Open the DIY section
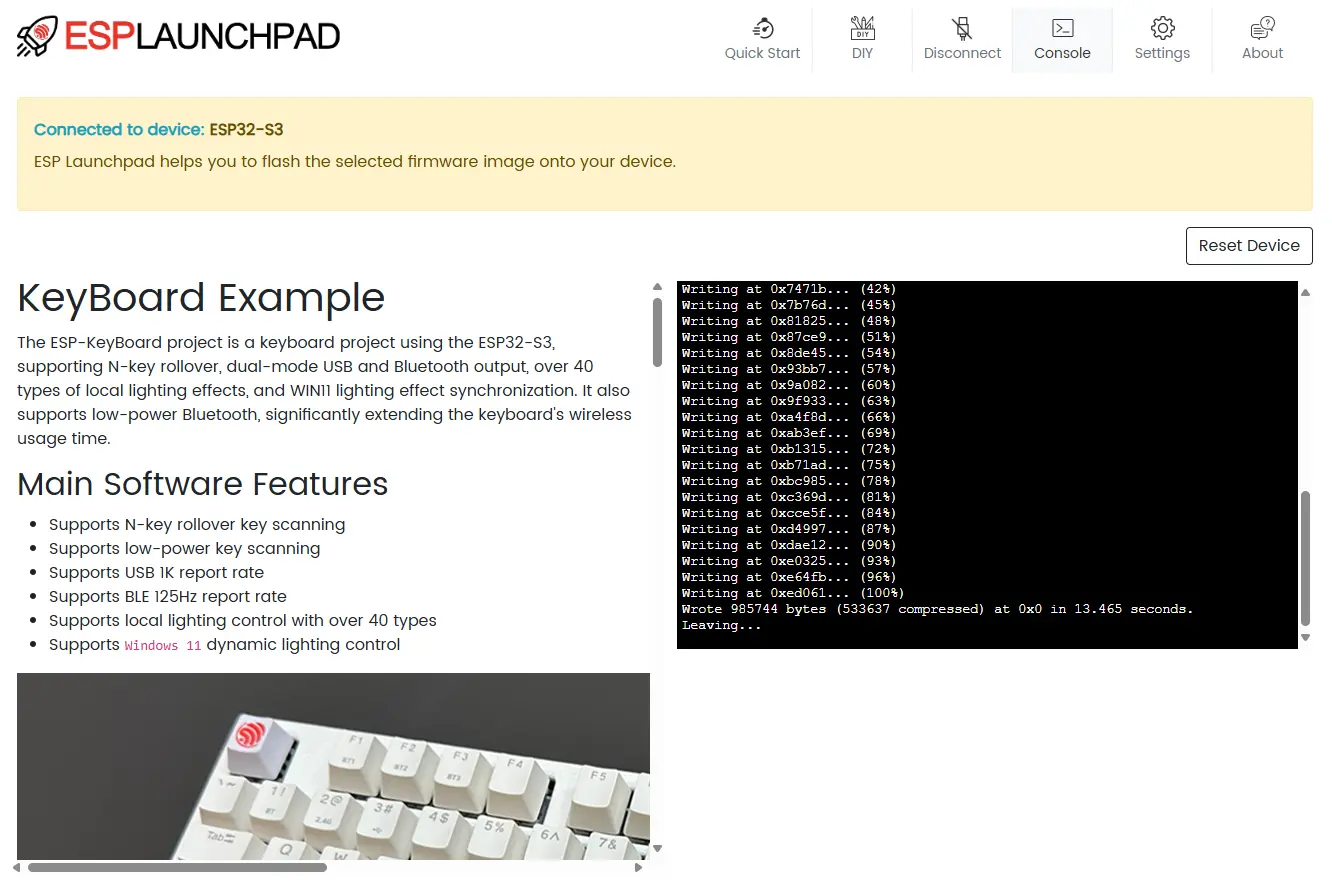1332x888 pixels. (862, 40)
